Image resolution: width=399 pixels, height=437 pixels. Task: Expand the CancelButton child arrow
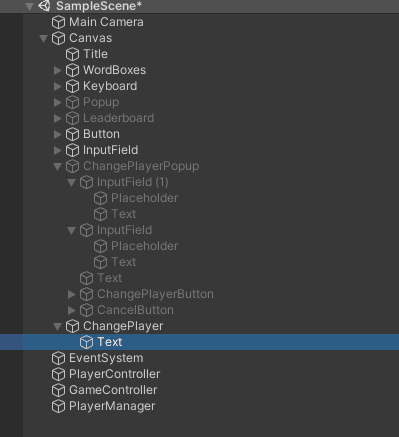pyautogui.click(x=72, y=310)
